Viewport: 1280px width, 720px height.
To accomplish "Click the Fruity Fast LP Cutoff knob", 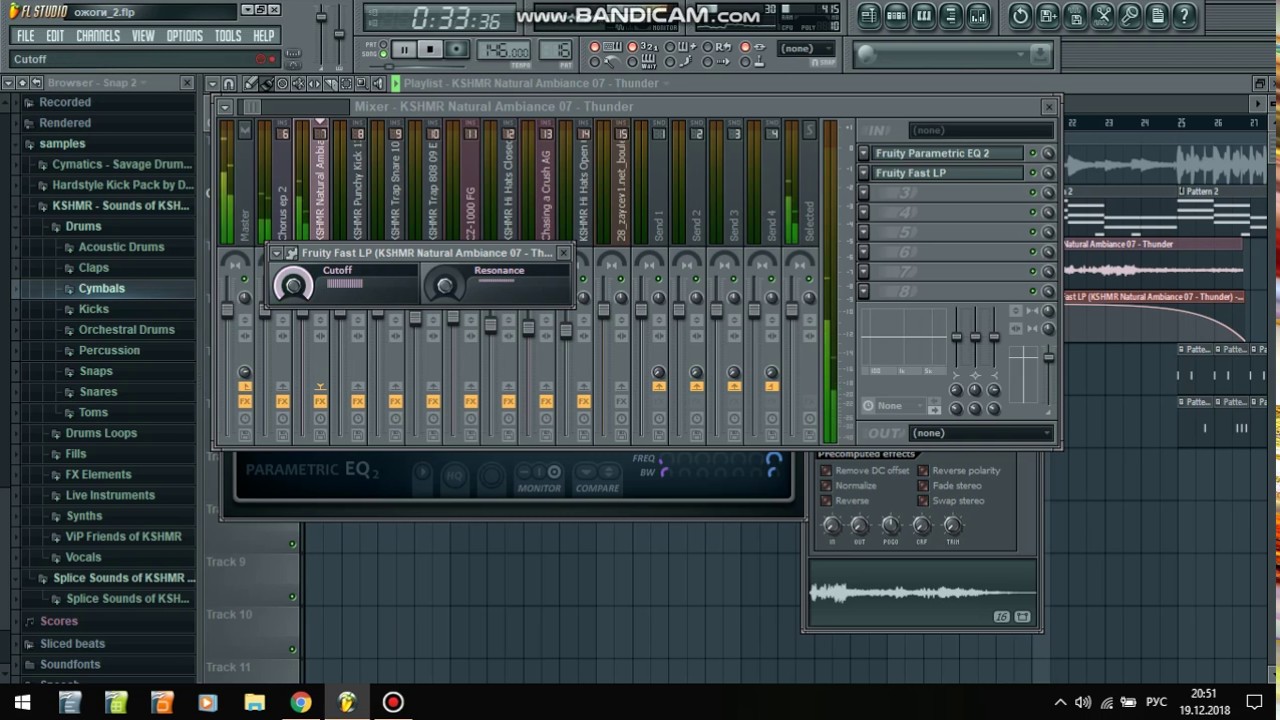I will coord(293,286).
